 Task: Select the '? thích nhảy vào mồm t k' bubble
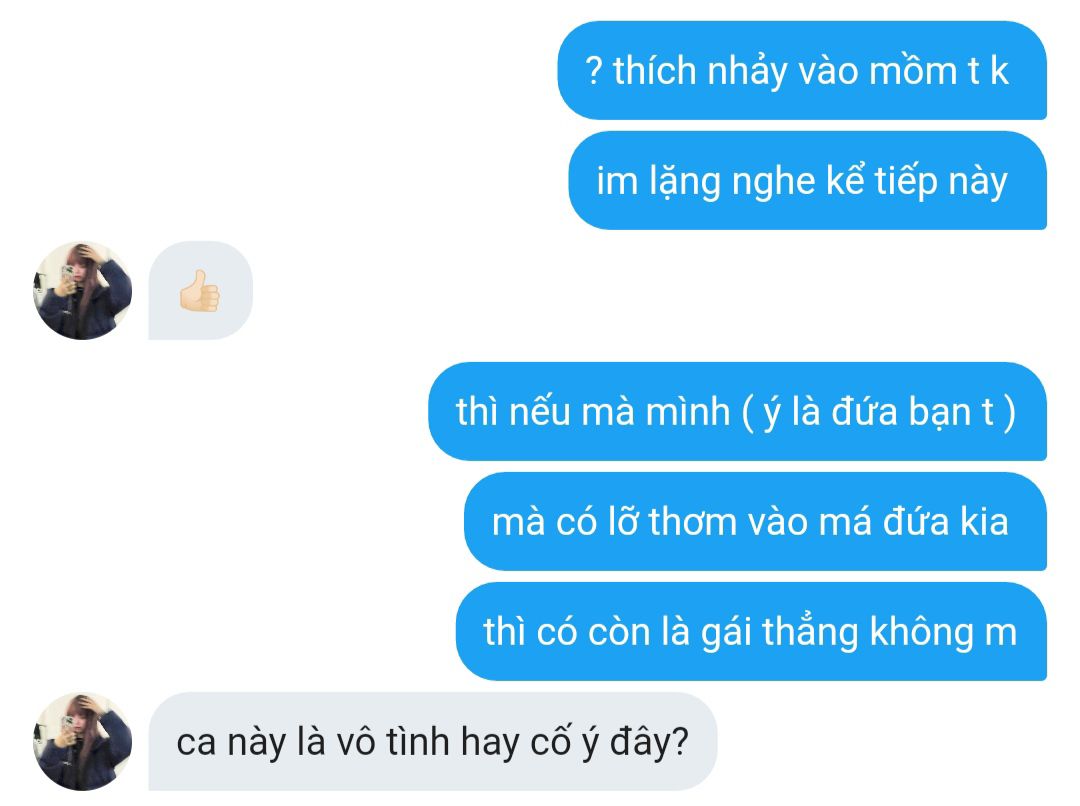pos(802,70)
